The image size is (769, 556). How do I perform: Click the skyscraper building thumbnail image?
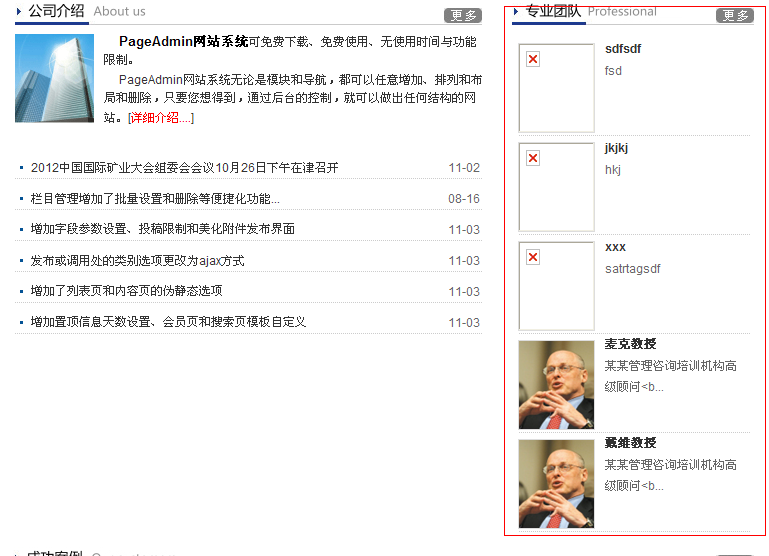54,78
